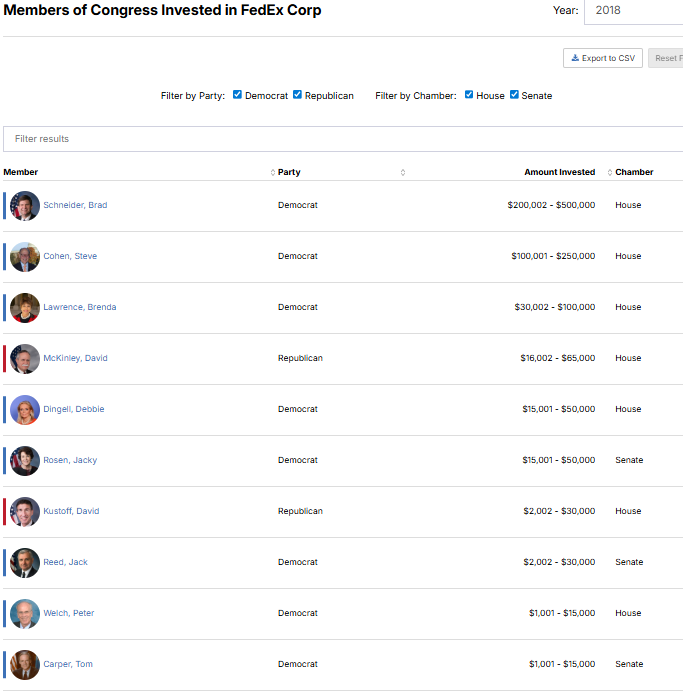Select Democrat party cell in Schneider row
The width and height of the screenshot is (683, 692).
298,205
